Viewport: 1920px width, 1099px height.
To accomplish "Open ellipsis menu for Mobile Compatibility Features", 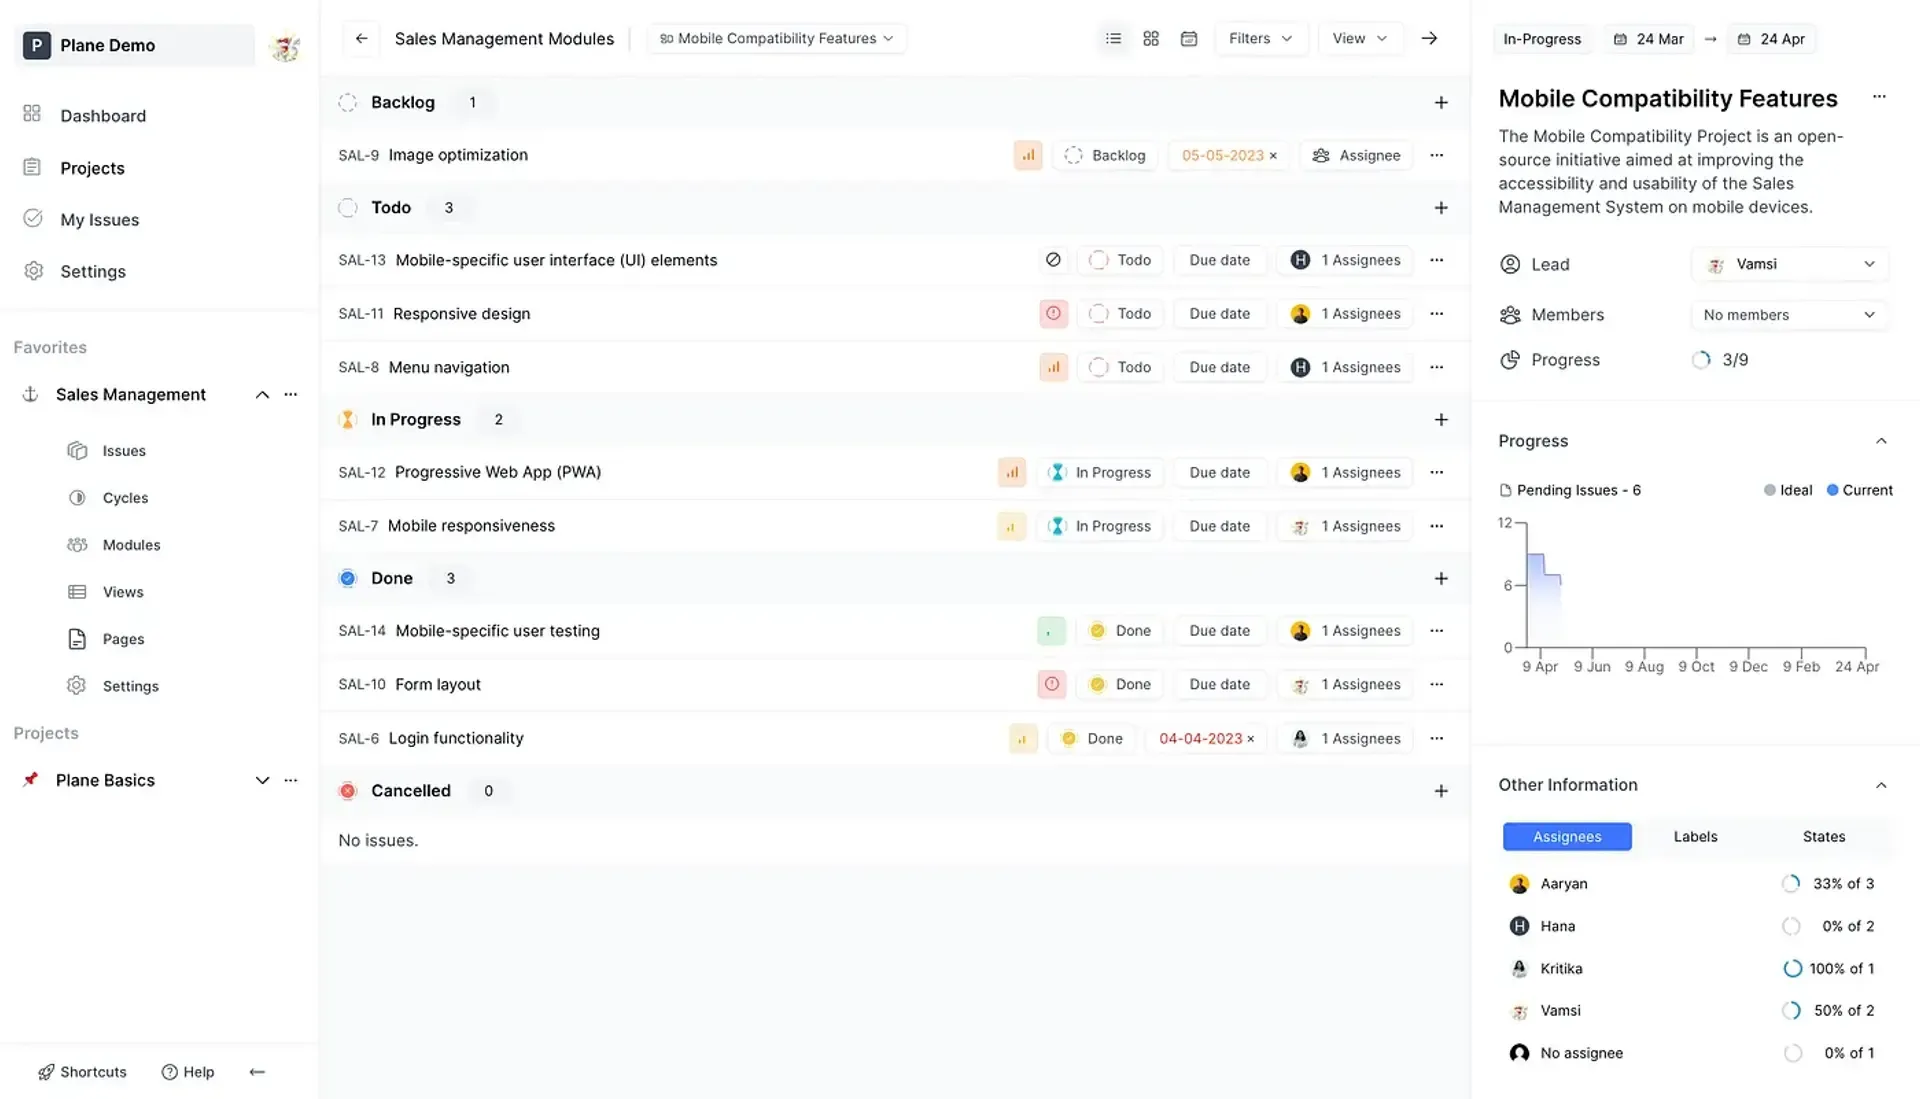I will click(1879, 97).
